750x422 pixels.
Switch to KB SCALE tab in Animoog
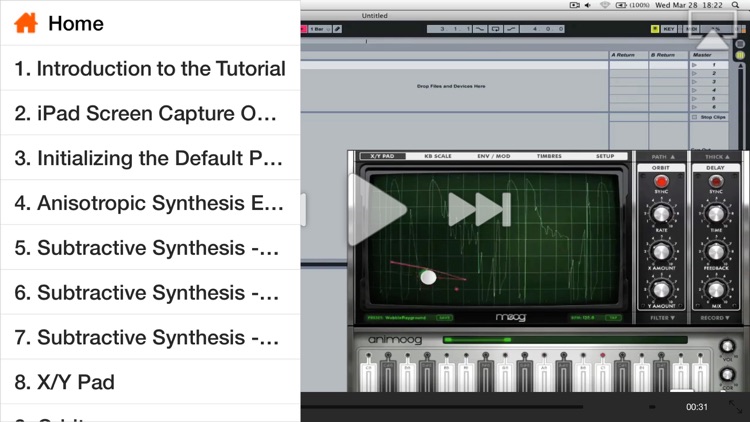tap(438, 156)
